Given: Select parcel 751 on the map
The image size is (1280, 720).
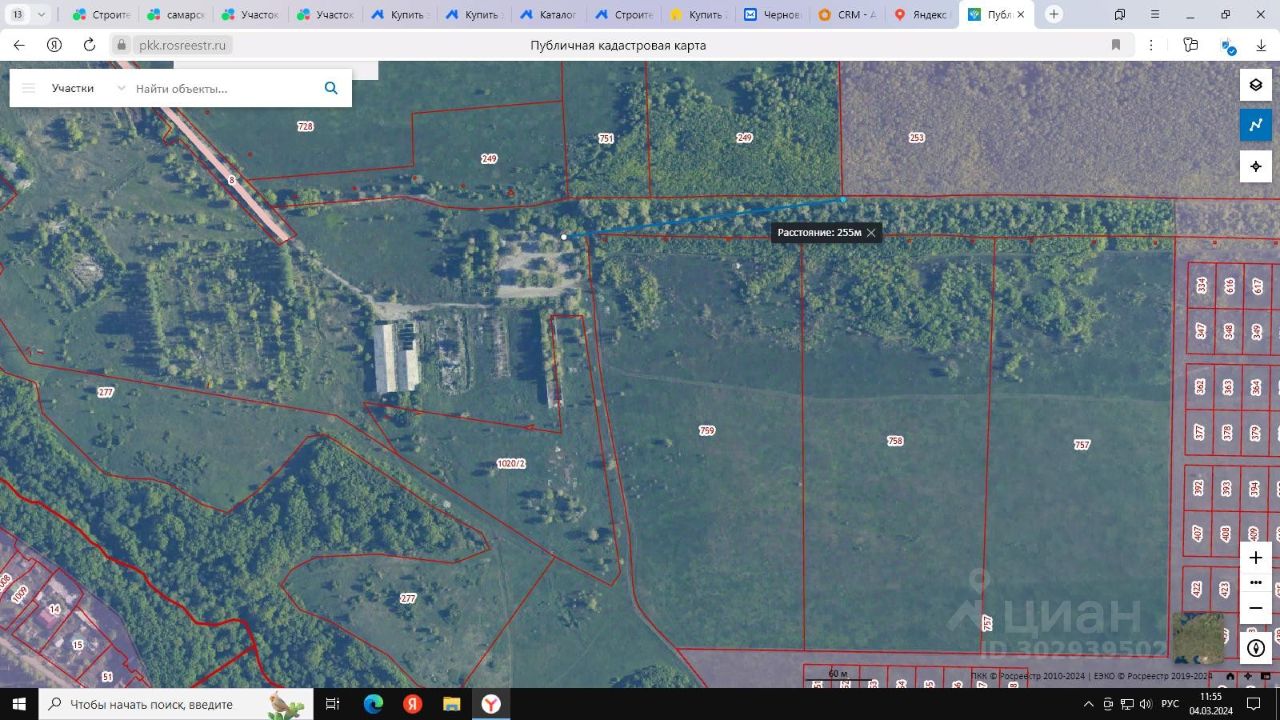Looking at the screenshot, I should point(606,139).
